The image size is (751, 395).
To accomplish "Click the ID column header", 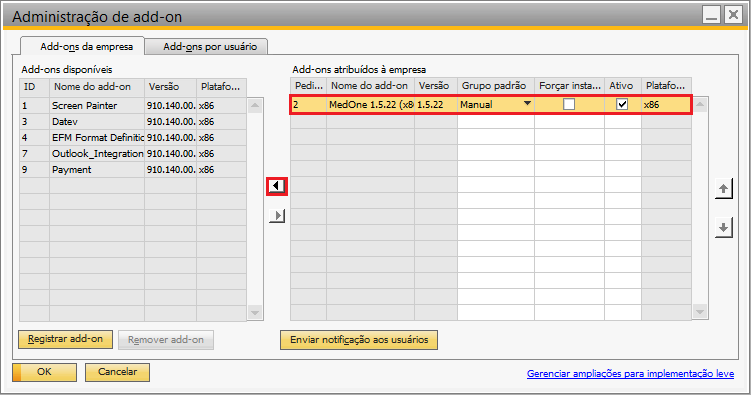I will tap(34, 87).
